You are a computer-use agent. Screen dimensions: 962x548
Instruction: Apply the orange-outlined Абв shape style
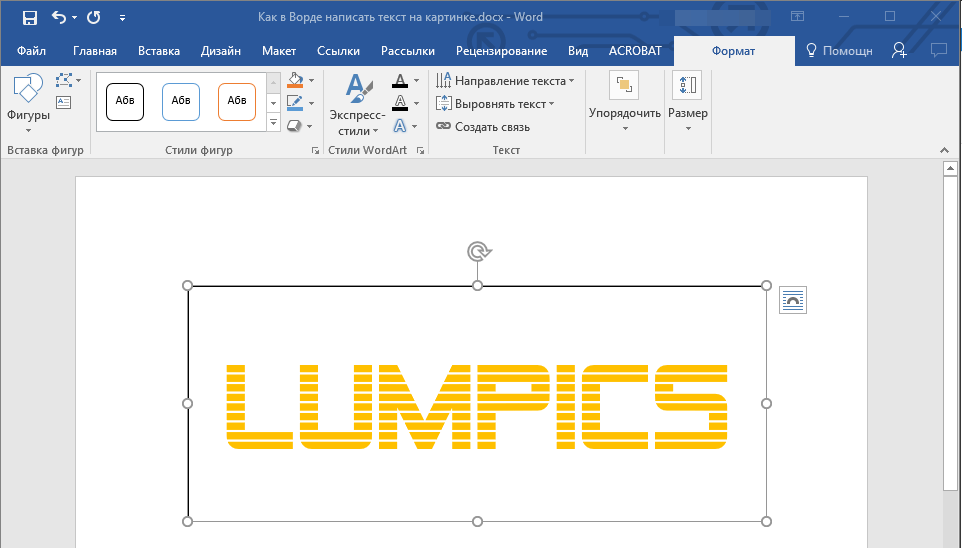pos(237,100)
